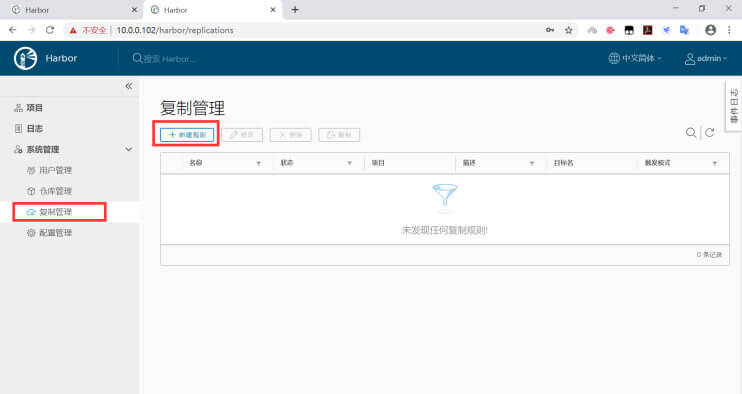Click the Harbor lighthouse logo
The image size is (742, 394).
tap(26, 59)
